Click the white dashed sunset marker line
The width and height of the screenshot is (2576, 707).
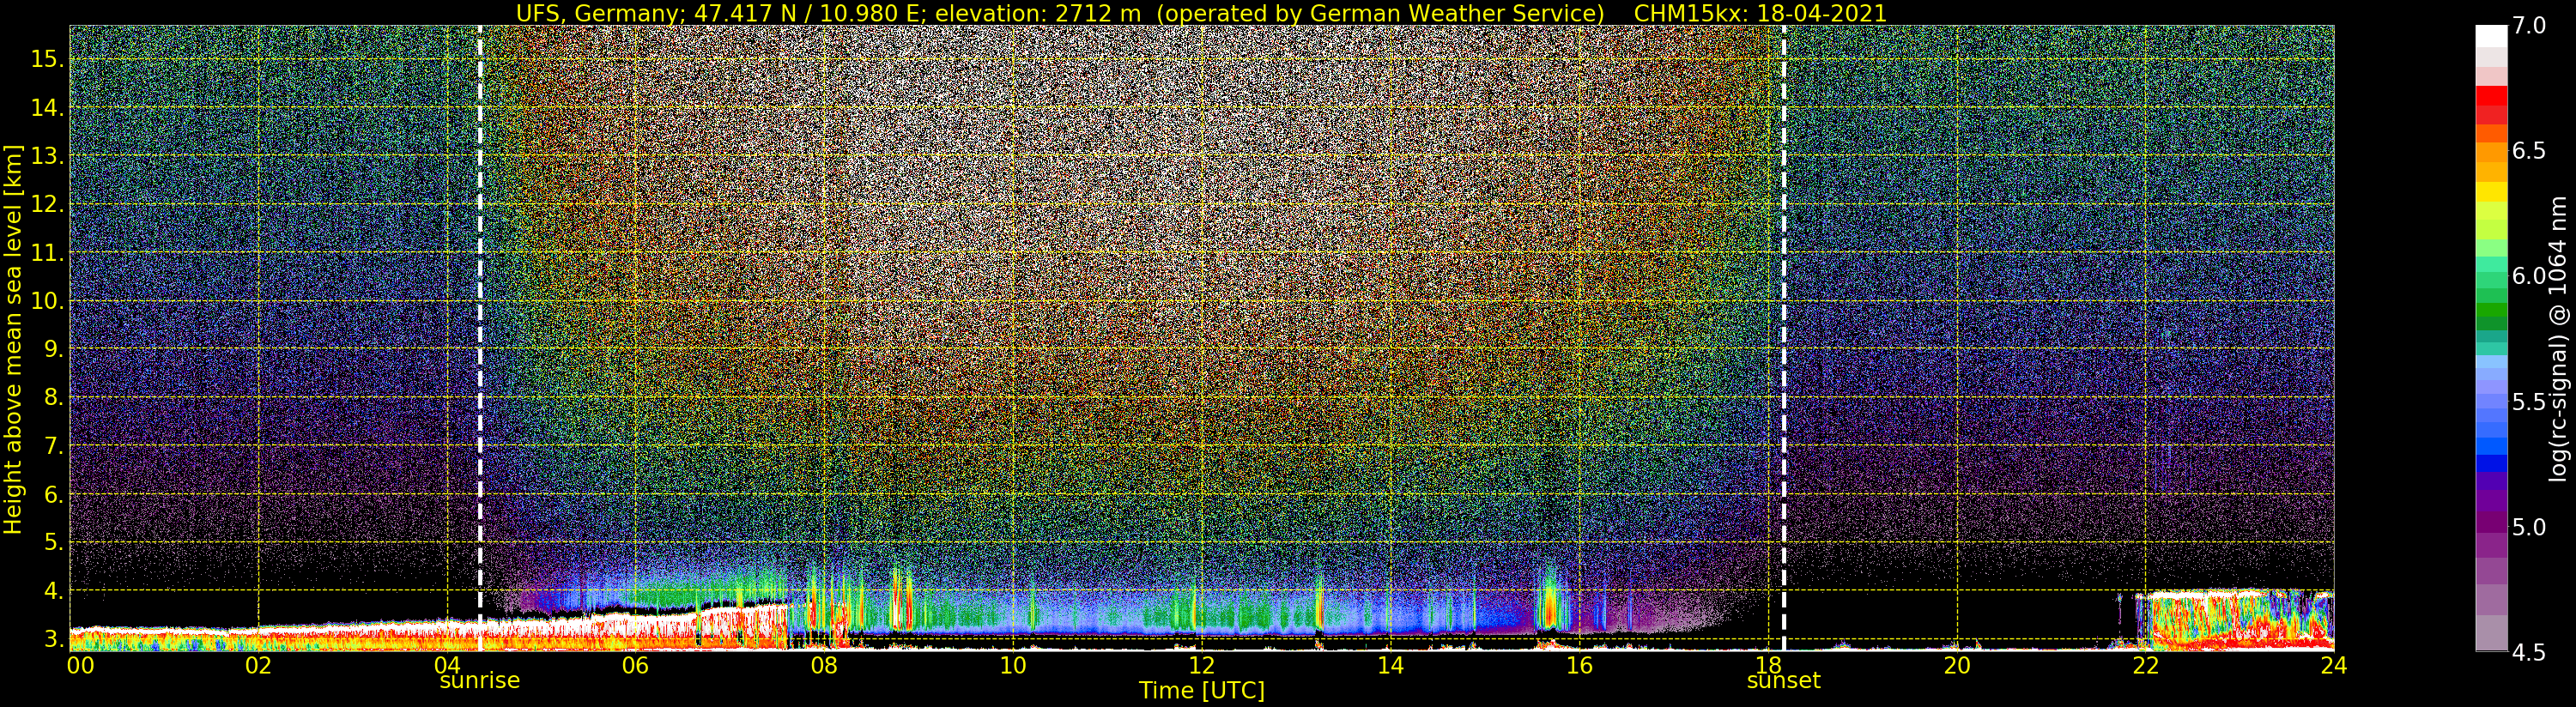pos(1783,338)
